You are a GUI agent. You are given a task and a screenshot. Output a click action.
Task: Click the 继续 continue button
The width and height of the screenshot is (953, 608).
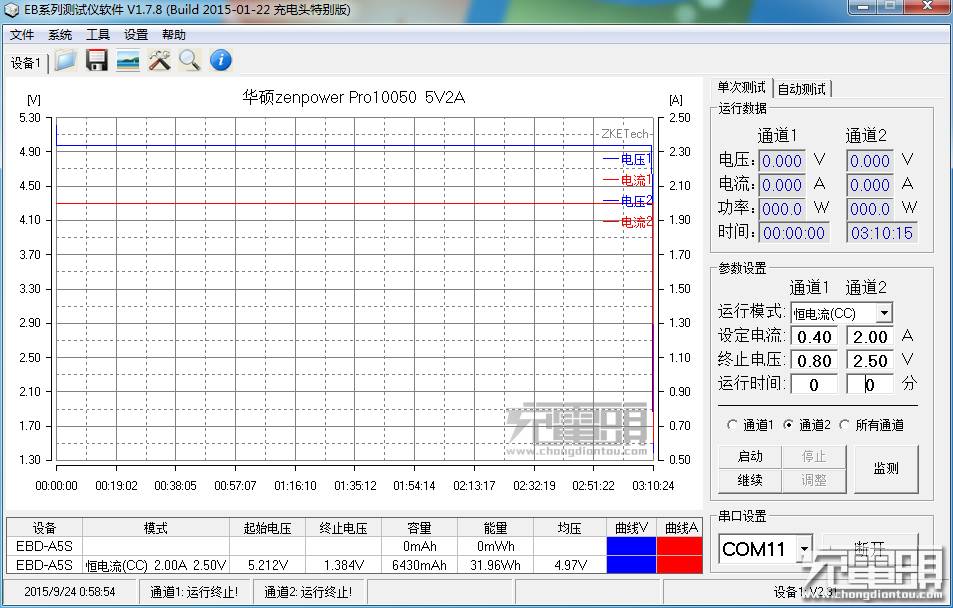tap(750, 480)
